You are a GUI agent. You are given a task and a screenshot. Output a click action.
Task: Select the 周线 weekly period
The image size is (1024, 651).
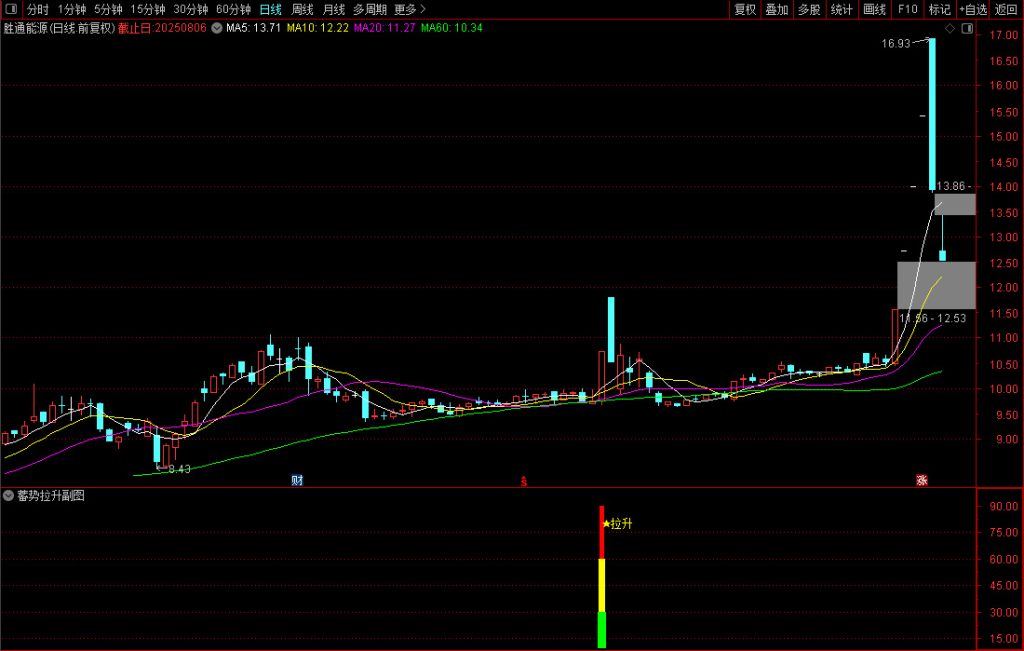point(302,9)
